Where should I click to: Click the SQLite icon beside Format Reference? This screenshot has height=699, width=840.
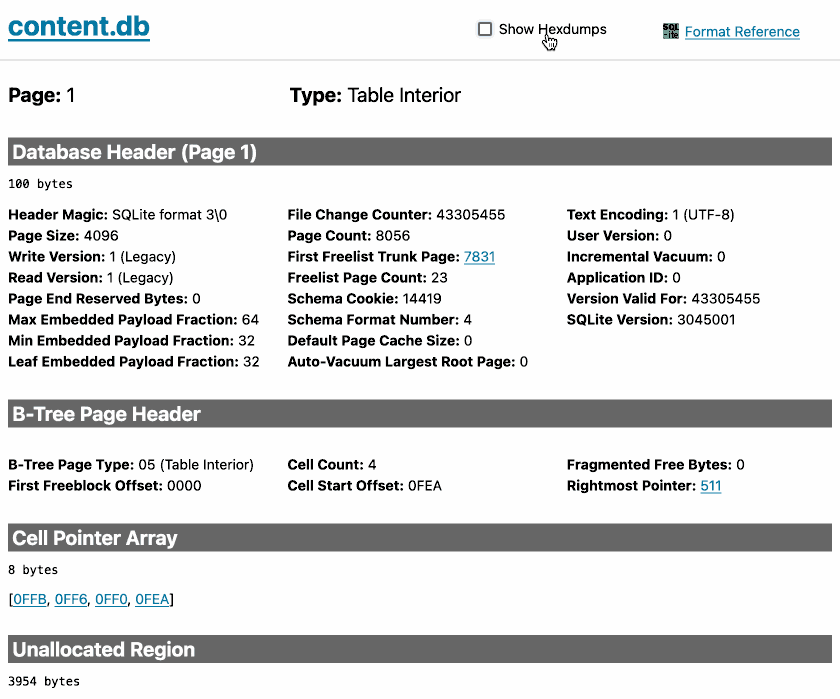tap(671, 31)
